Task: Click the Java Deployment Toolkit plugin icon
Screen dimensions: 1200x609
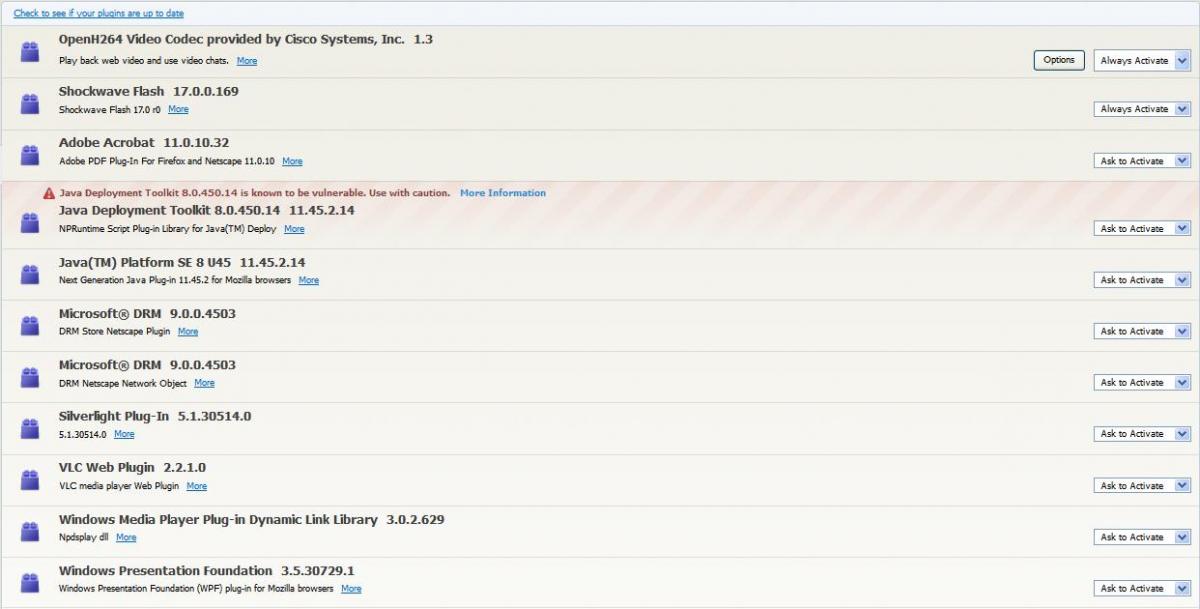Action: click(x=30, y=223)
